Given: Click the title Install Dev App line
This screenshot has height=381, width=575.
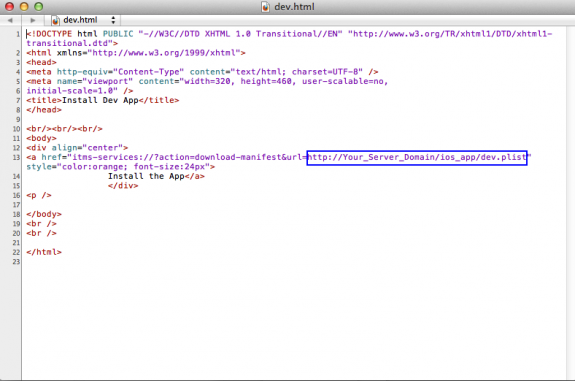Looking at the screenshot, I should coord(103,100).
